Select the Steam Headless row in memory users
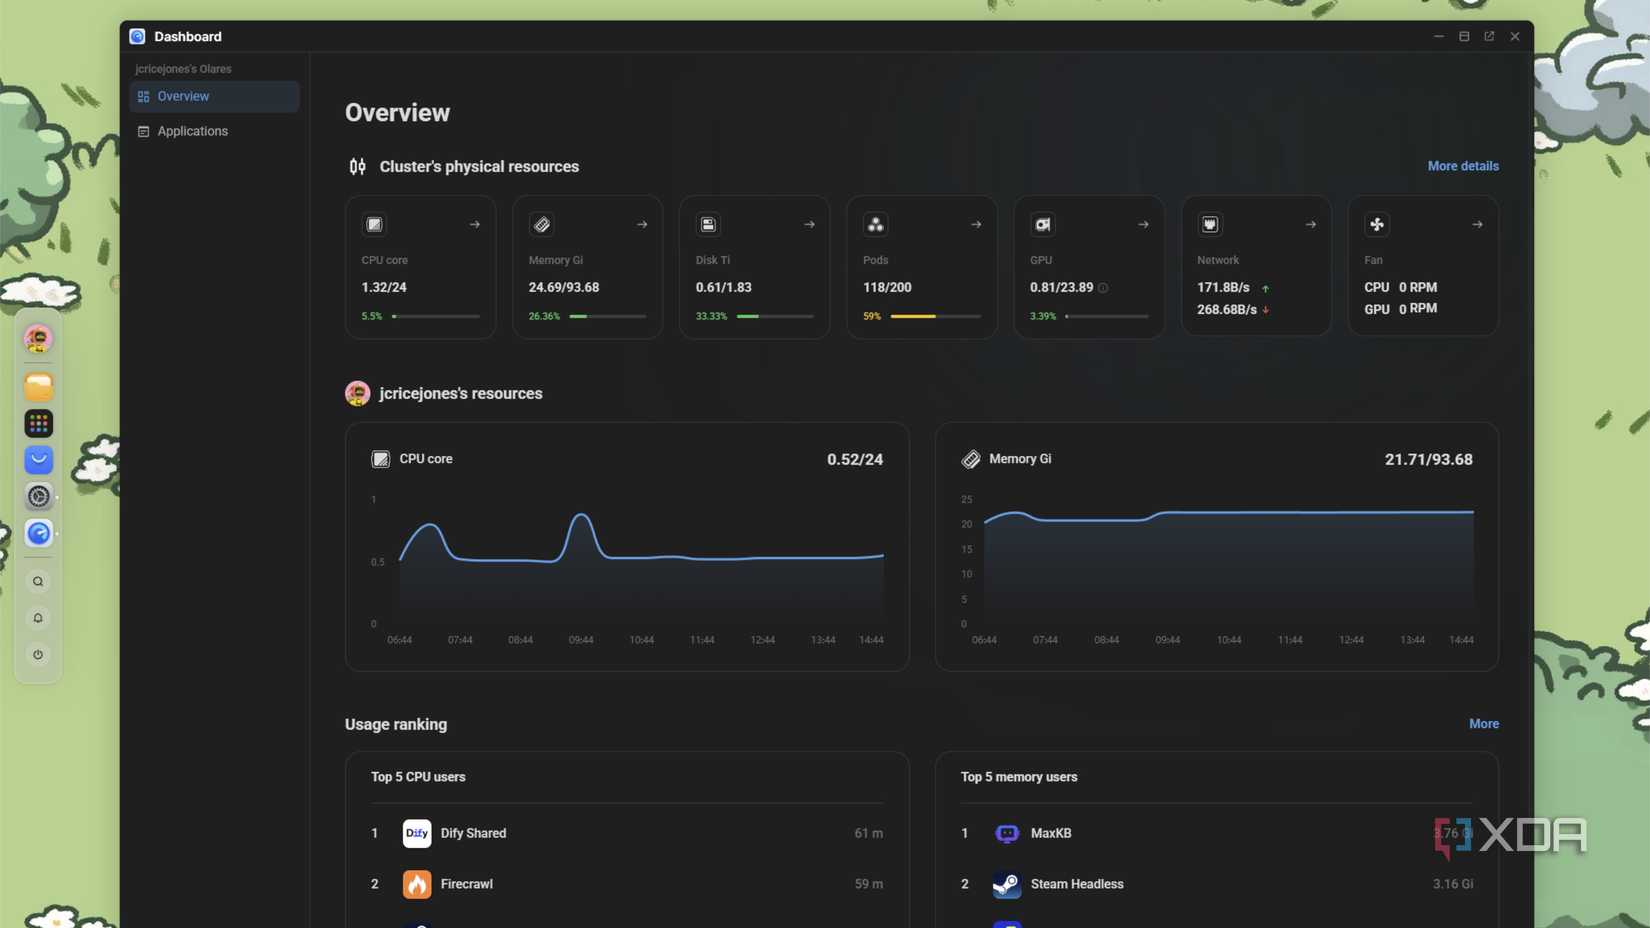 tap(1217, 884)
